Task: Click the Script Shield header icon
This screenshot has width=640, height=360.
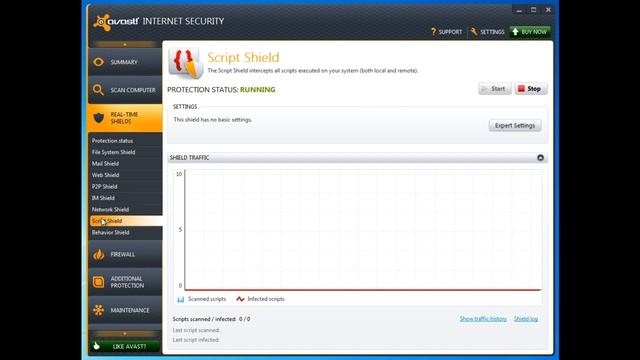Action: 186,63
